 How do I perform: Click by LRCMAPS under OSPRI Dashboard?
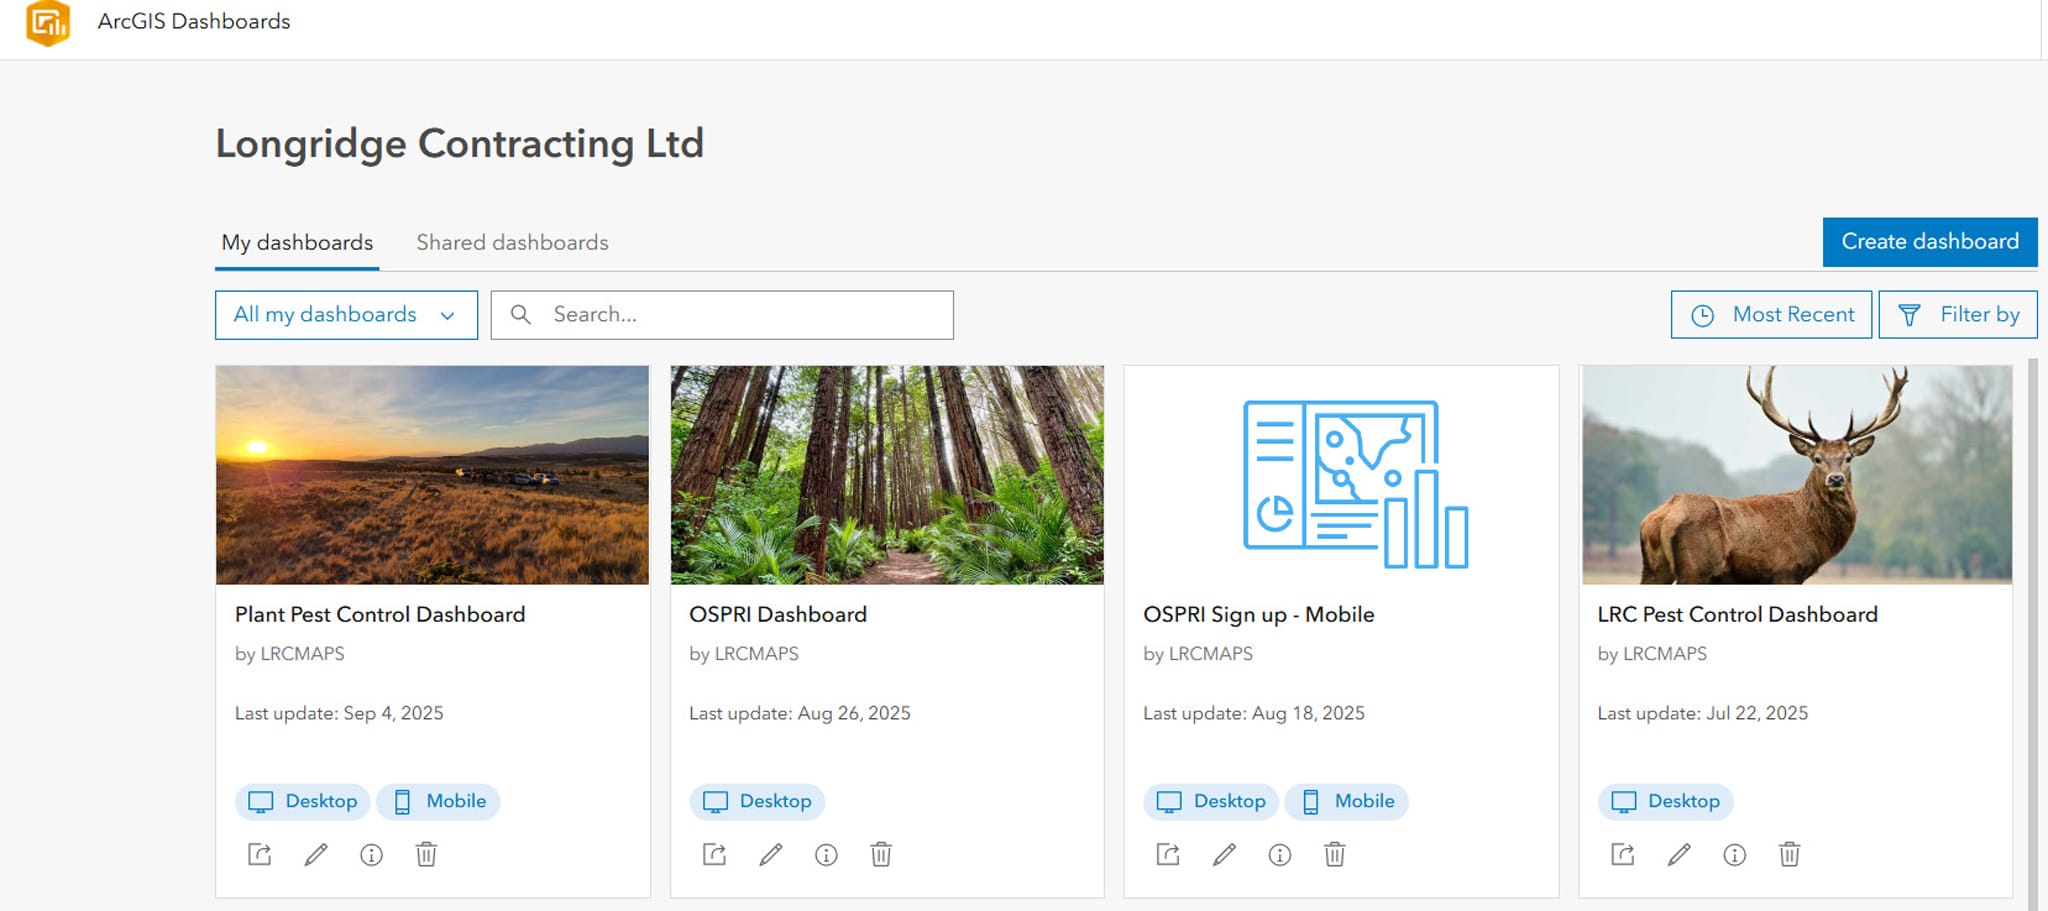(744, 654)
